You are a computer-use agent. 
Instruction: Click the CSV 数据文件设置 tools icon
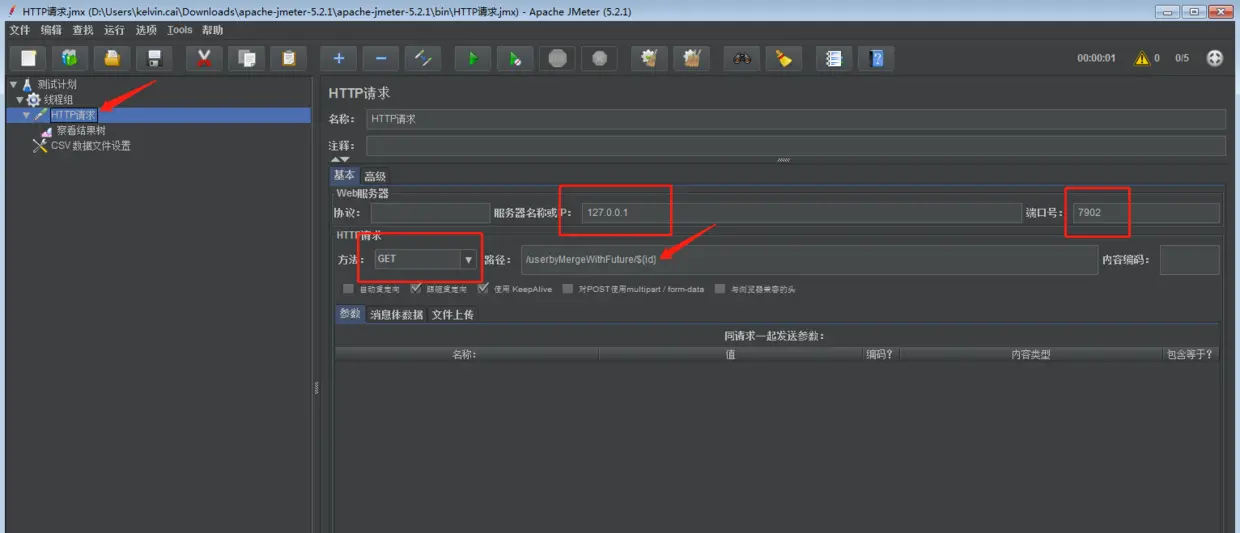tap(40, 146)
